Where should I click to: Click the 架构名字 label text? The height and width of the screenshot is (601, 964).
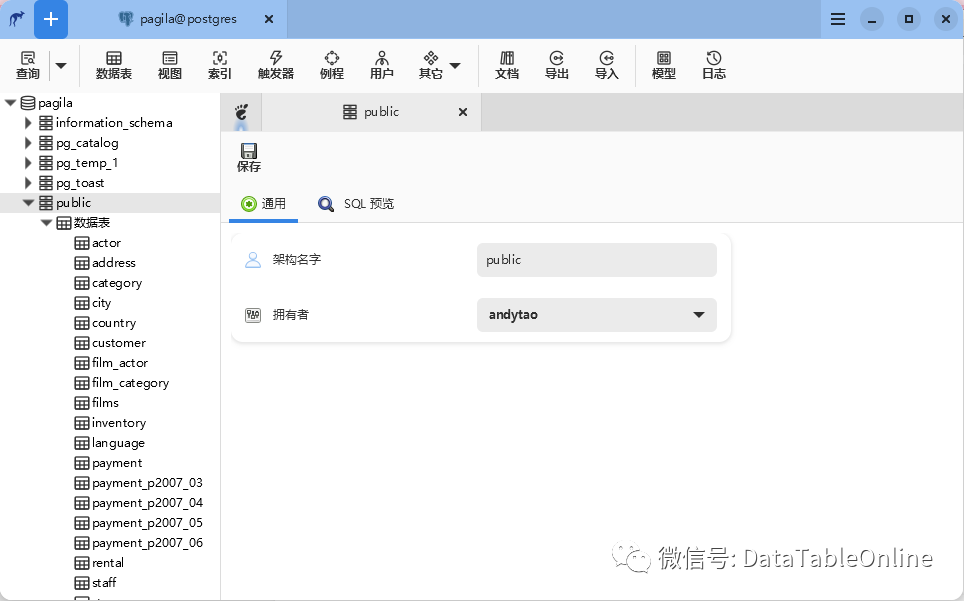[x=297, y=260]
